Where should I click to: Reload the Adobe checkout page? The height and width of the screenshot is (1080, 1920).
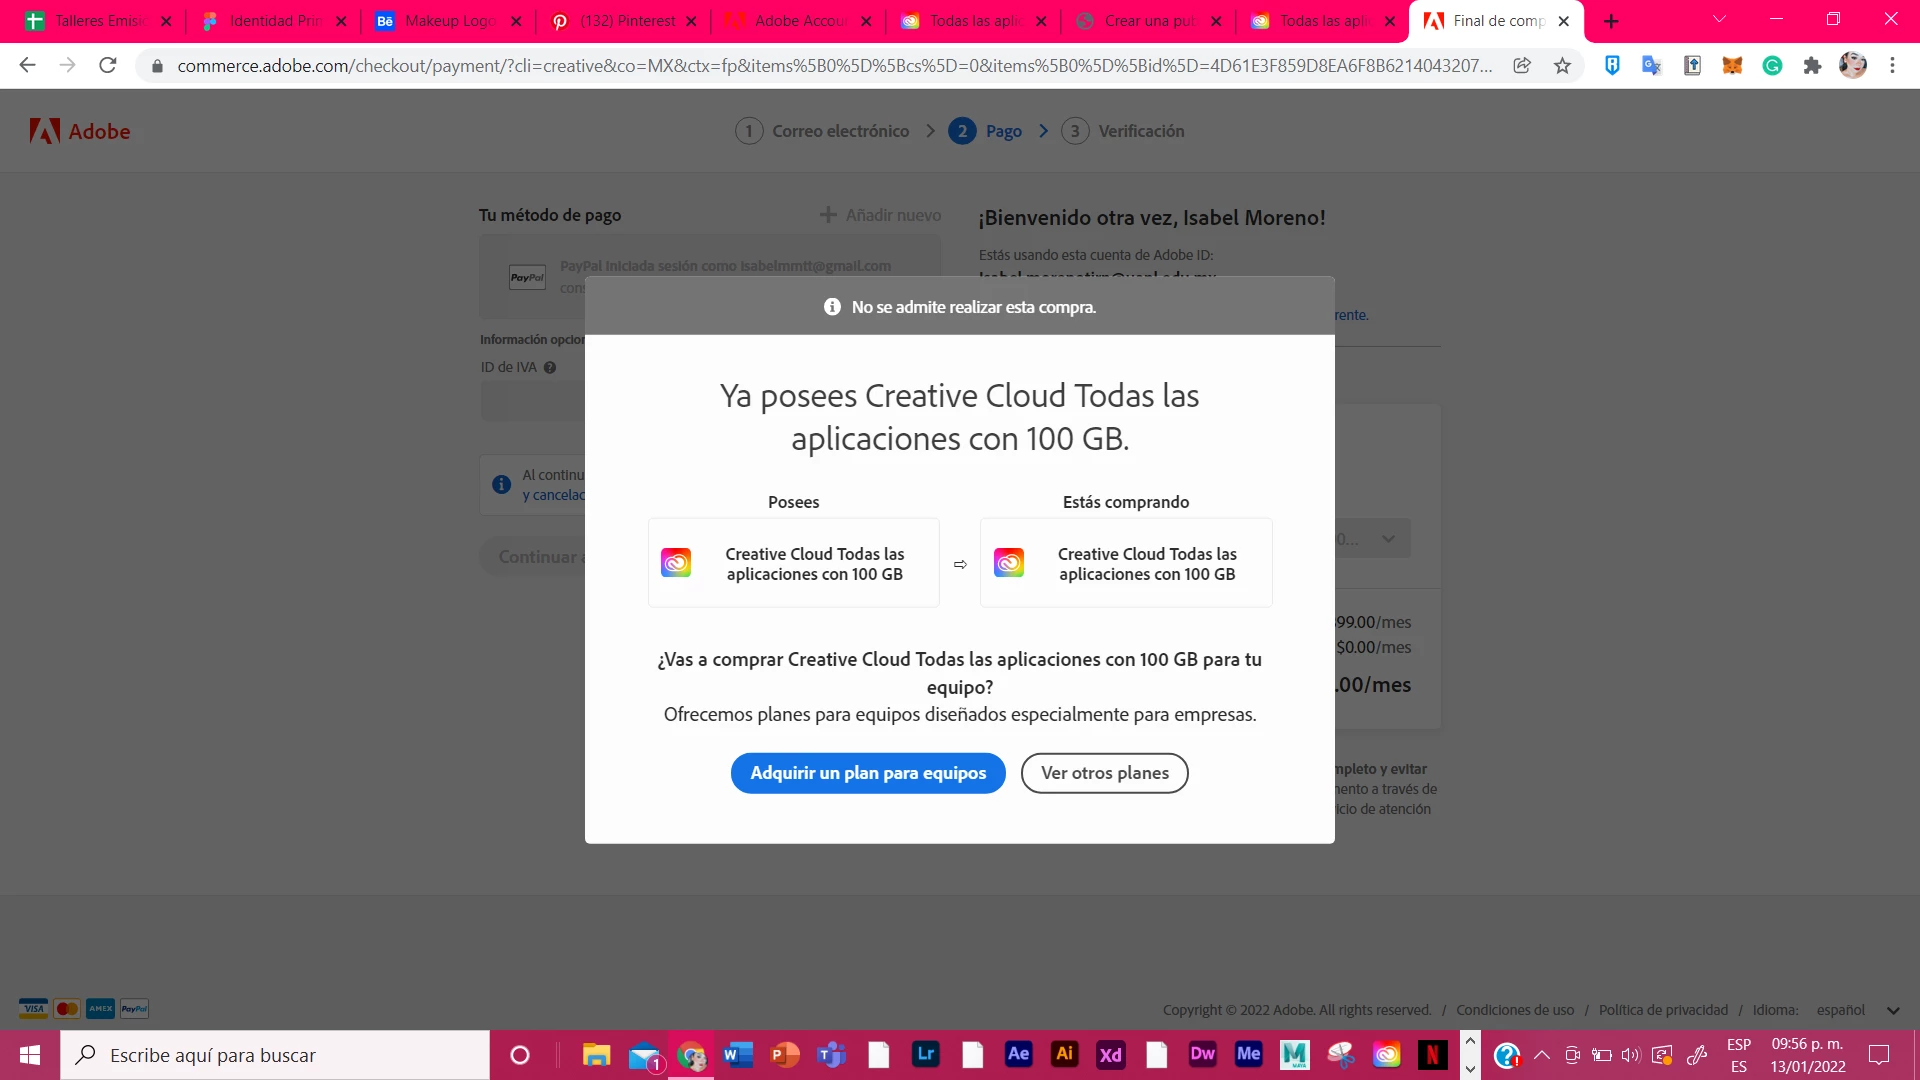click(x=108, y=65)
